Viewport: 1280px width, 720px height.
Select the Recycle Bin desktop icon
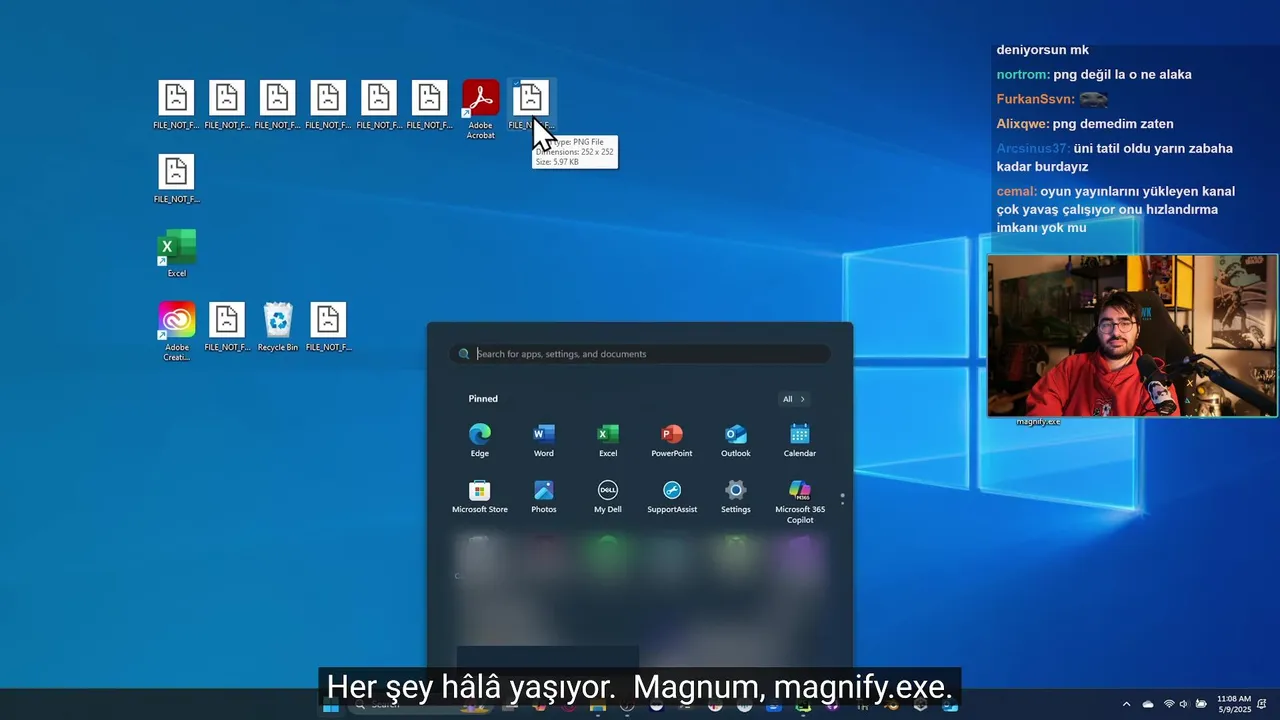coord(278,326)
